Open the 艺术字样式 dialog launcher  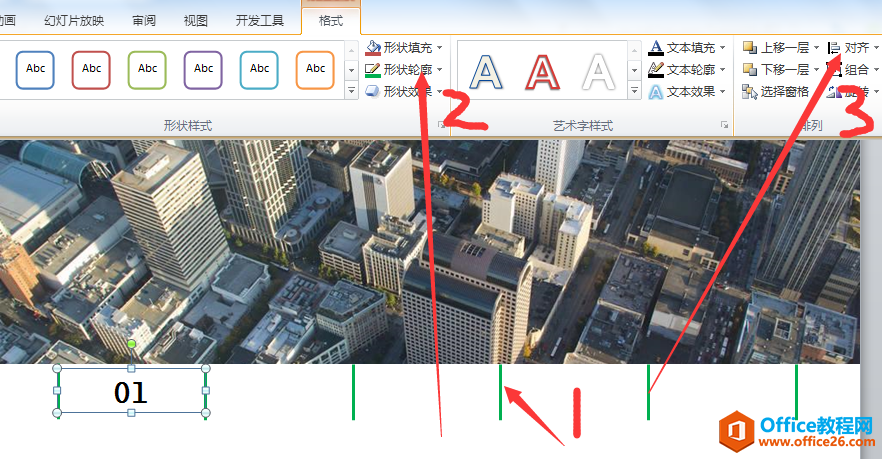(x=724, y=125)
